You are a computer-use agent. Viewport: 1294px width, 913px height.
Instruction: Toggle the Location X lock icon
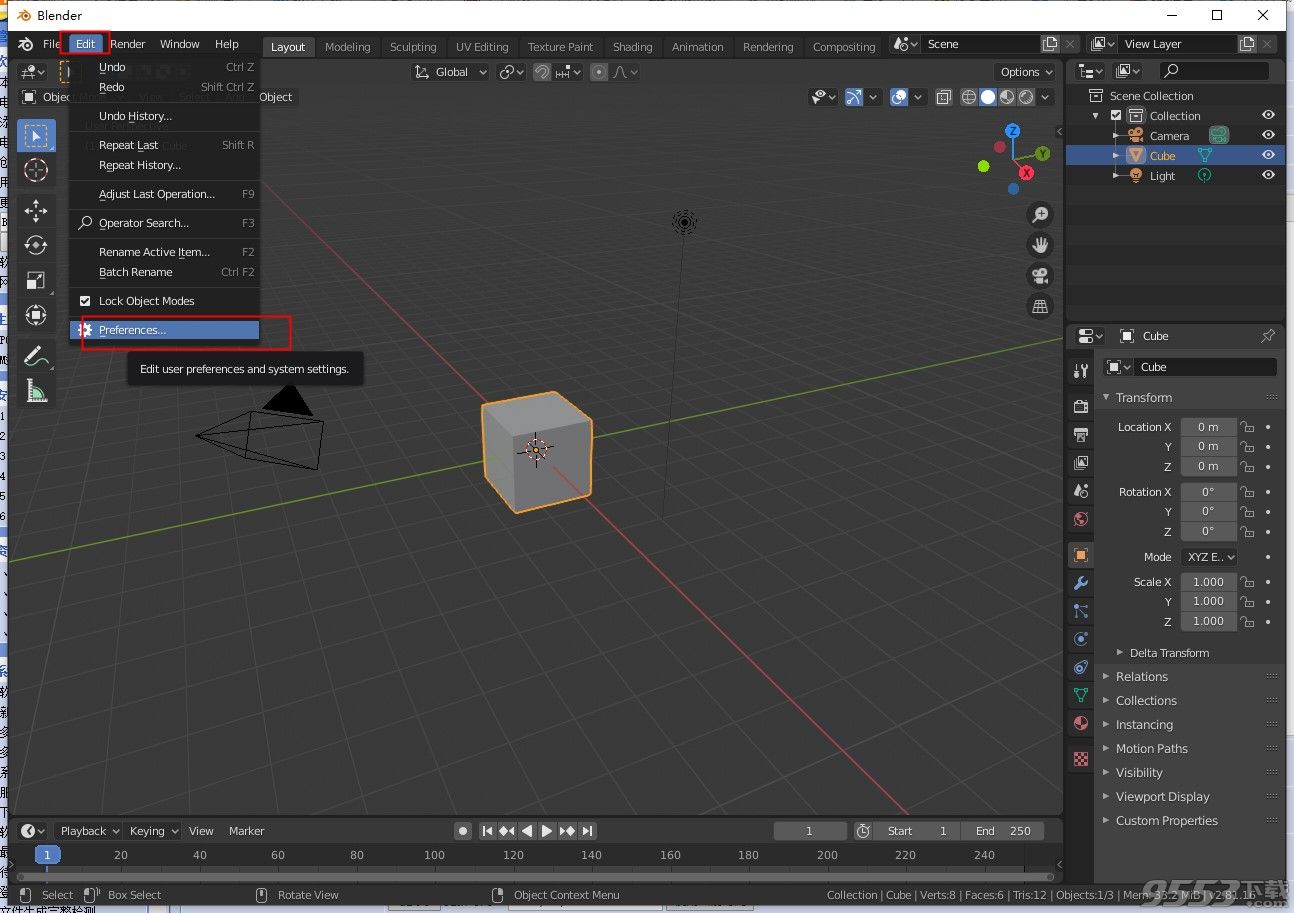pos(1247,427)
